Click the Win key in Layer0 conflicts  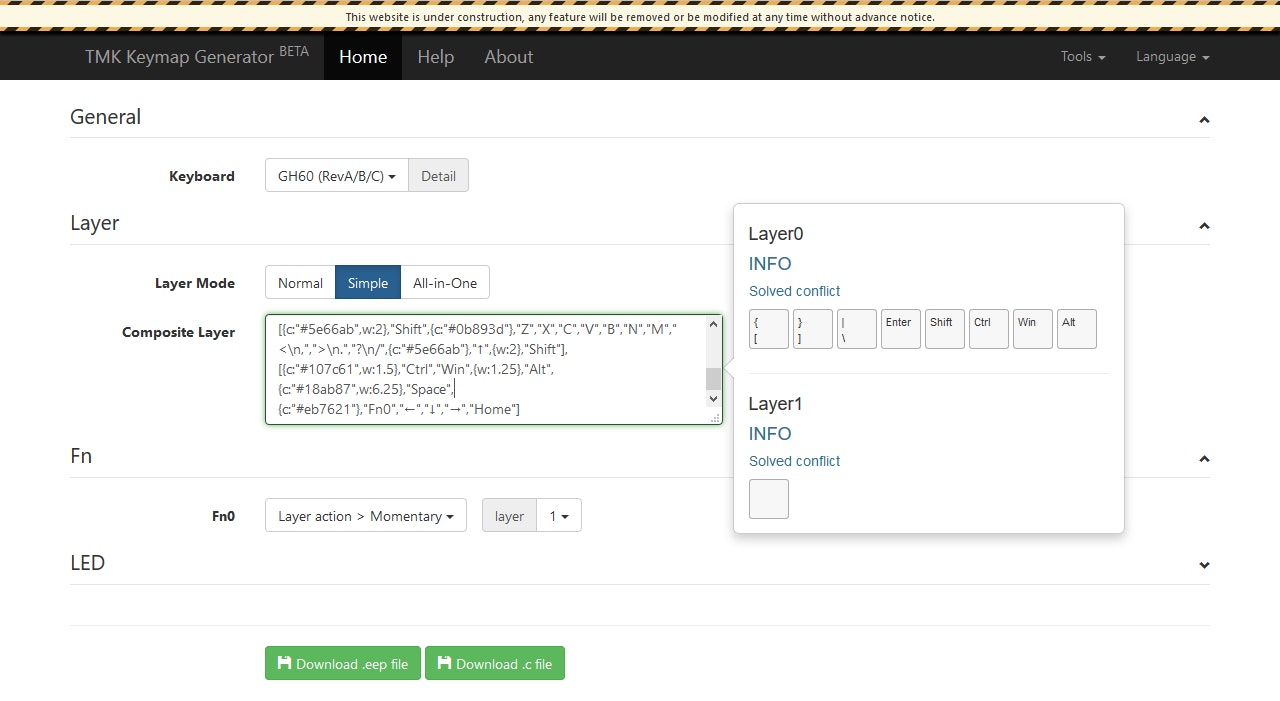pyautogui.click(x=1032, y=329)
